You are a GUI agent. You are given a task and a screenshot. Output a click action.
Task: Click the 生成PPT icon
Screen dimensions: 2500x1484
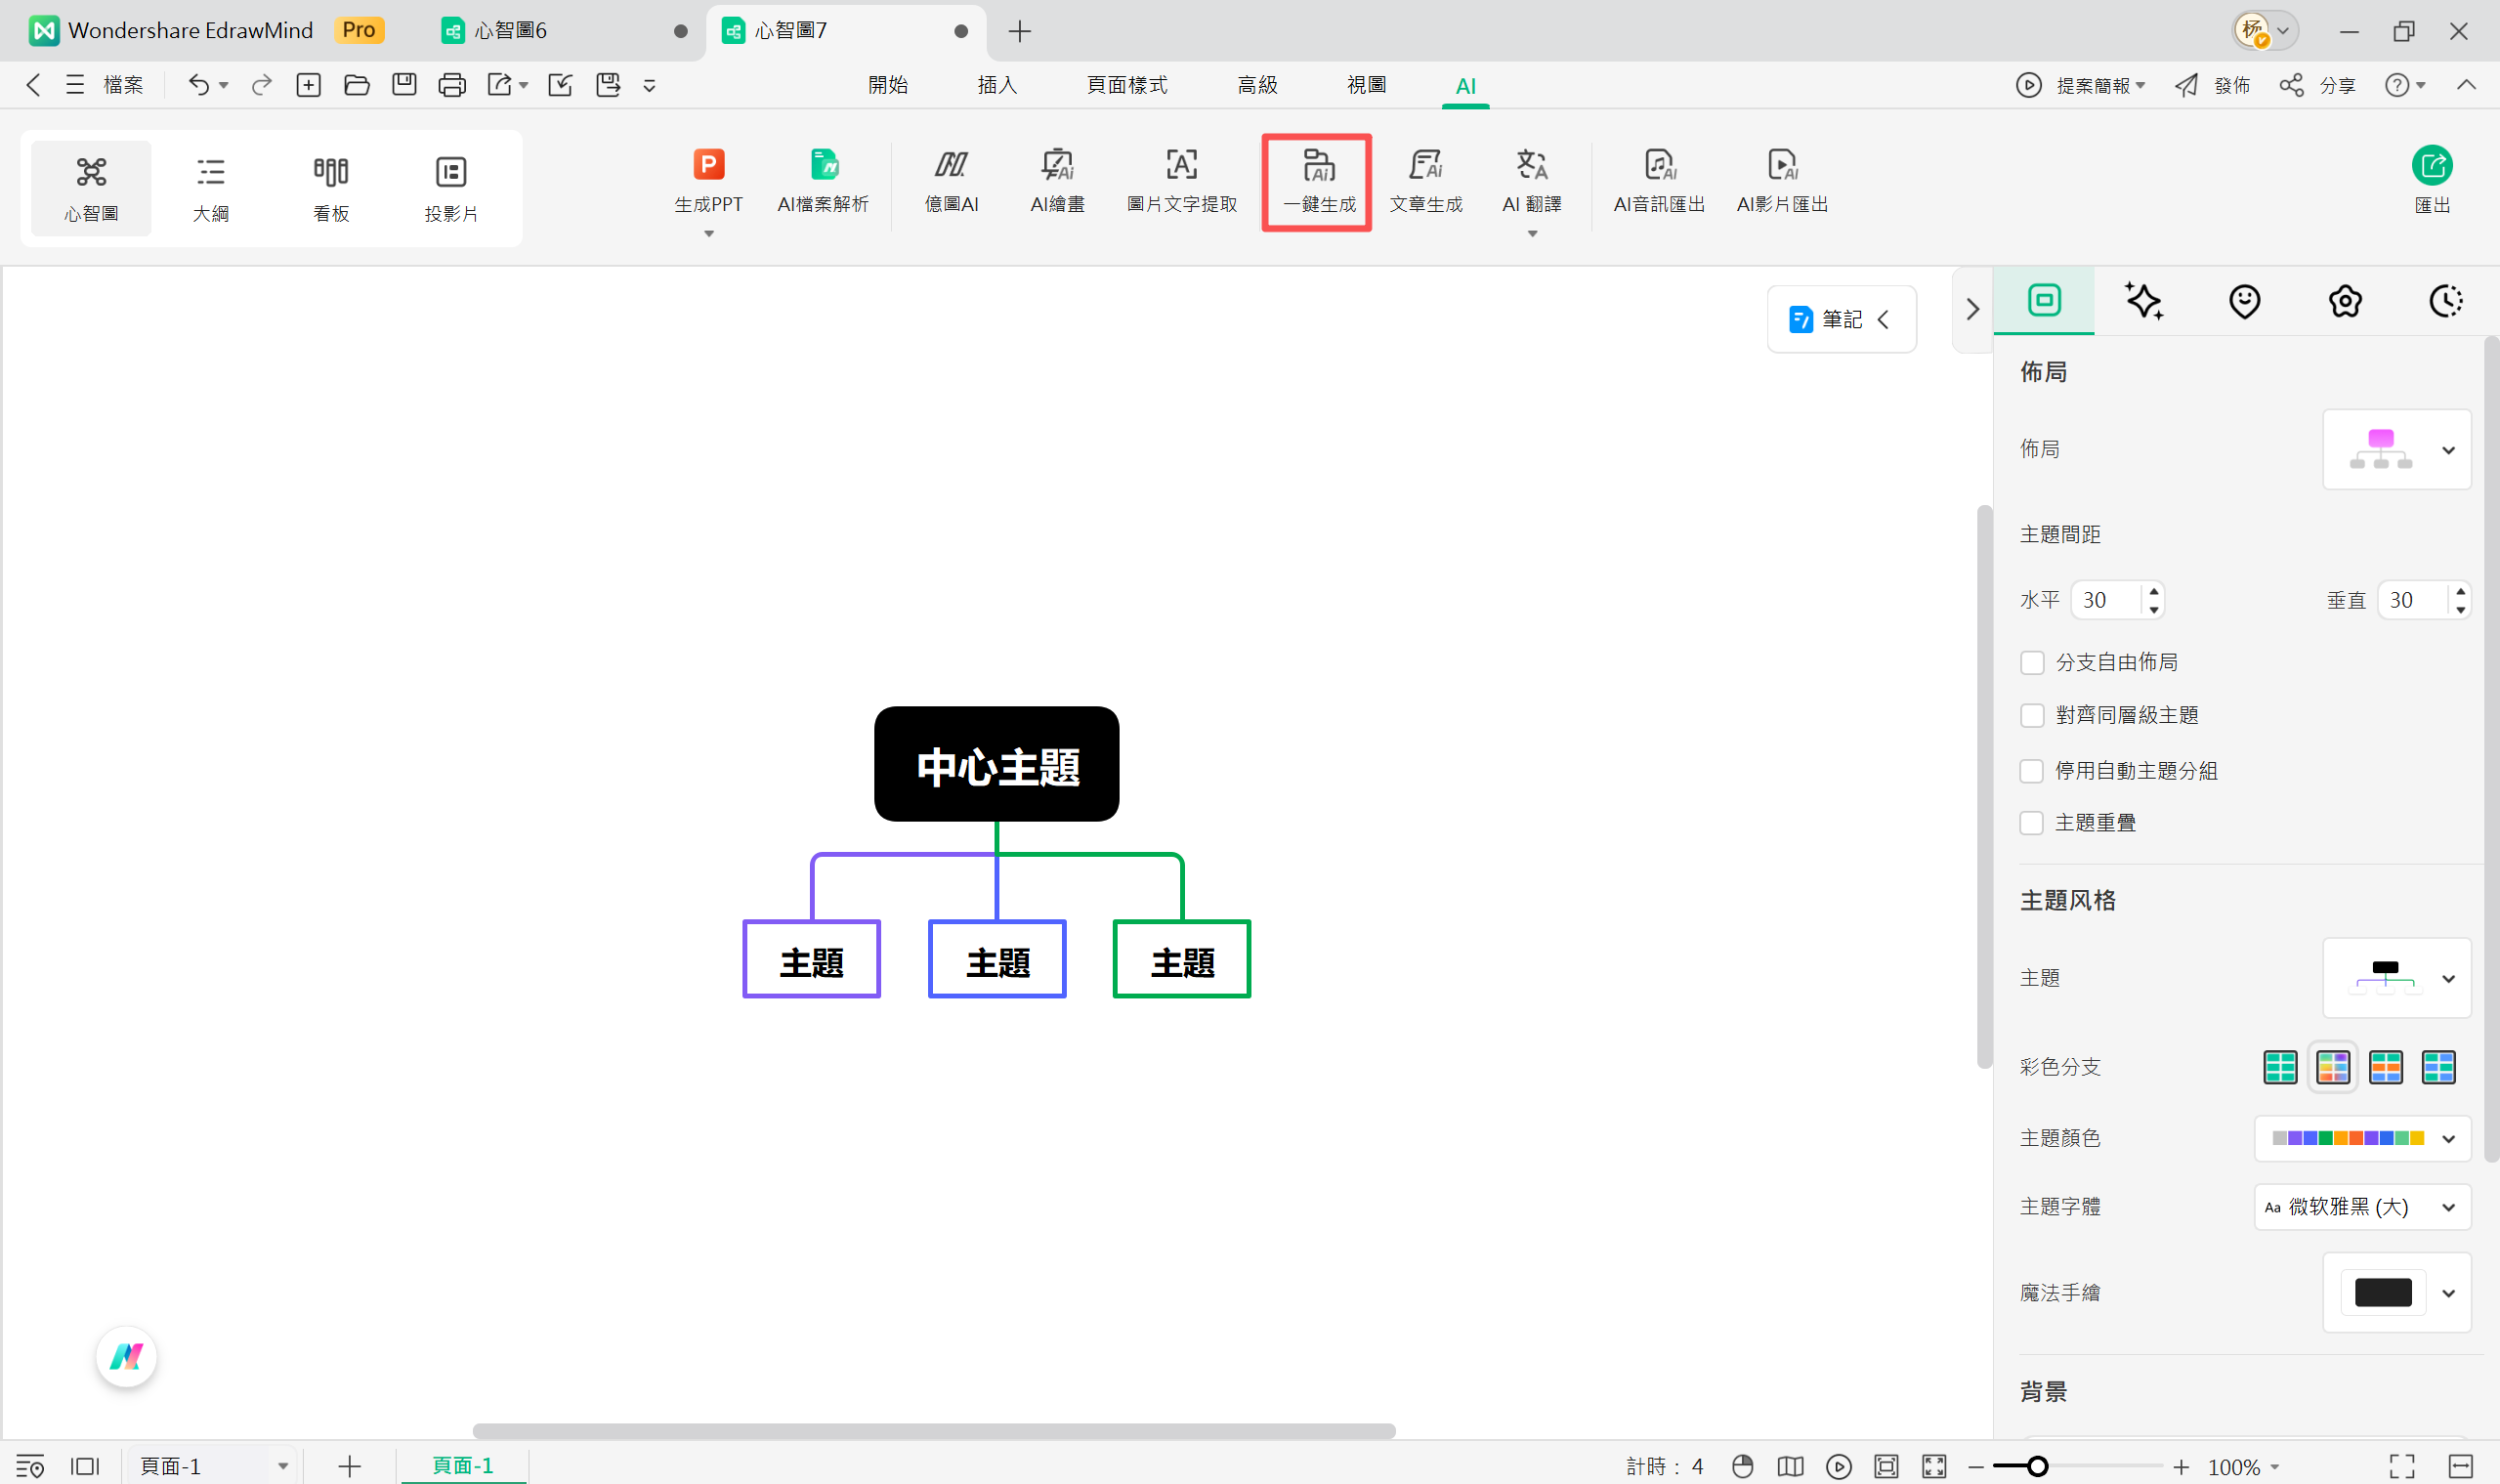click(x=708, y=166)
